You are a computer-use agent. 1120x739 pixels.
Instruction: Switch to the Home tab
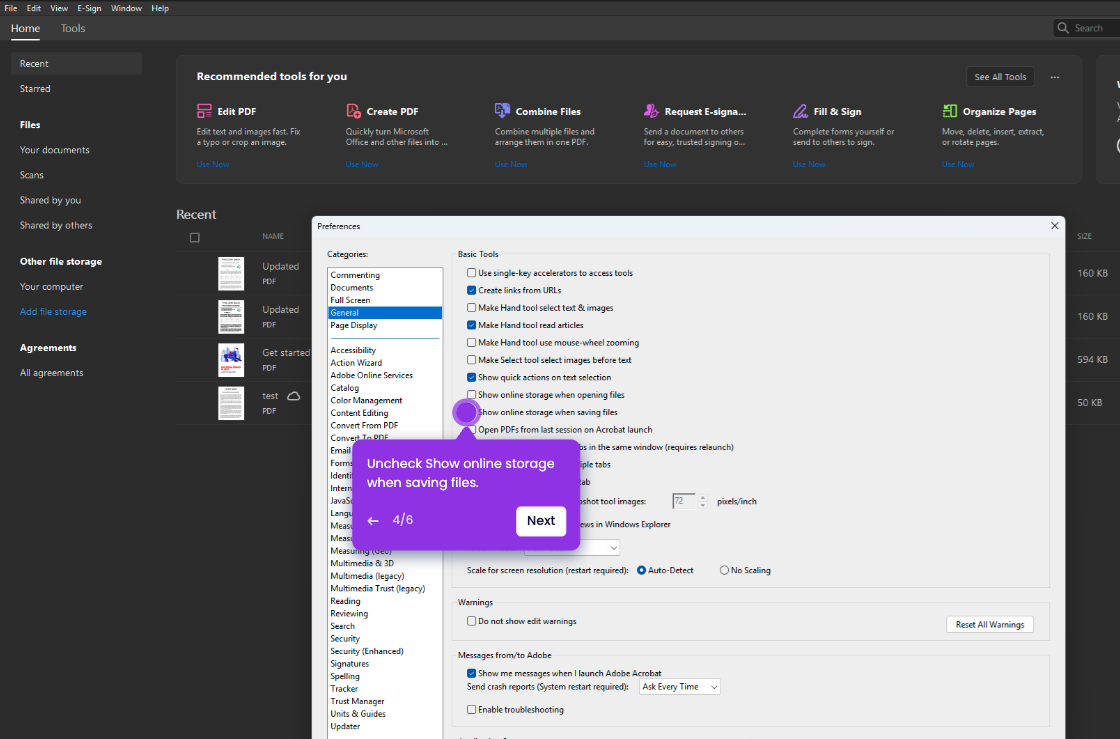tap(25, 28)
